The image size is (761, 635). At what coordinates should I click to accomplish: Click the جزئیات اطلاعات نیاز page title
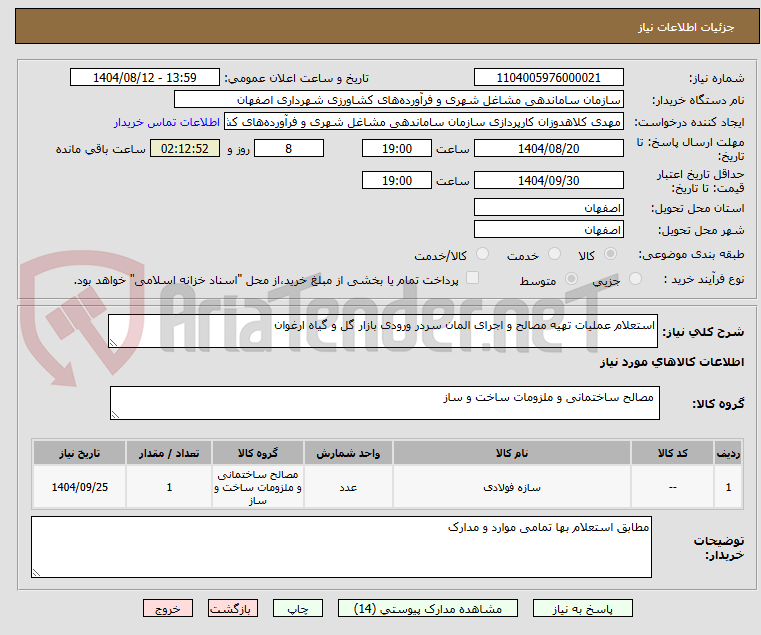click(685, 27)
